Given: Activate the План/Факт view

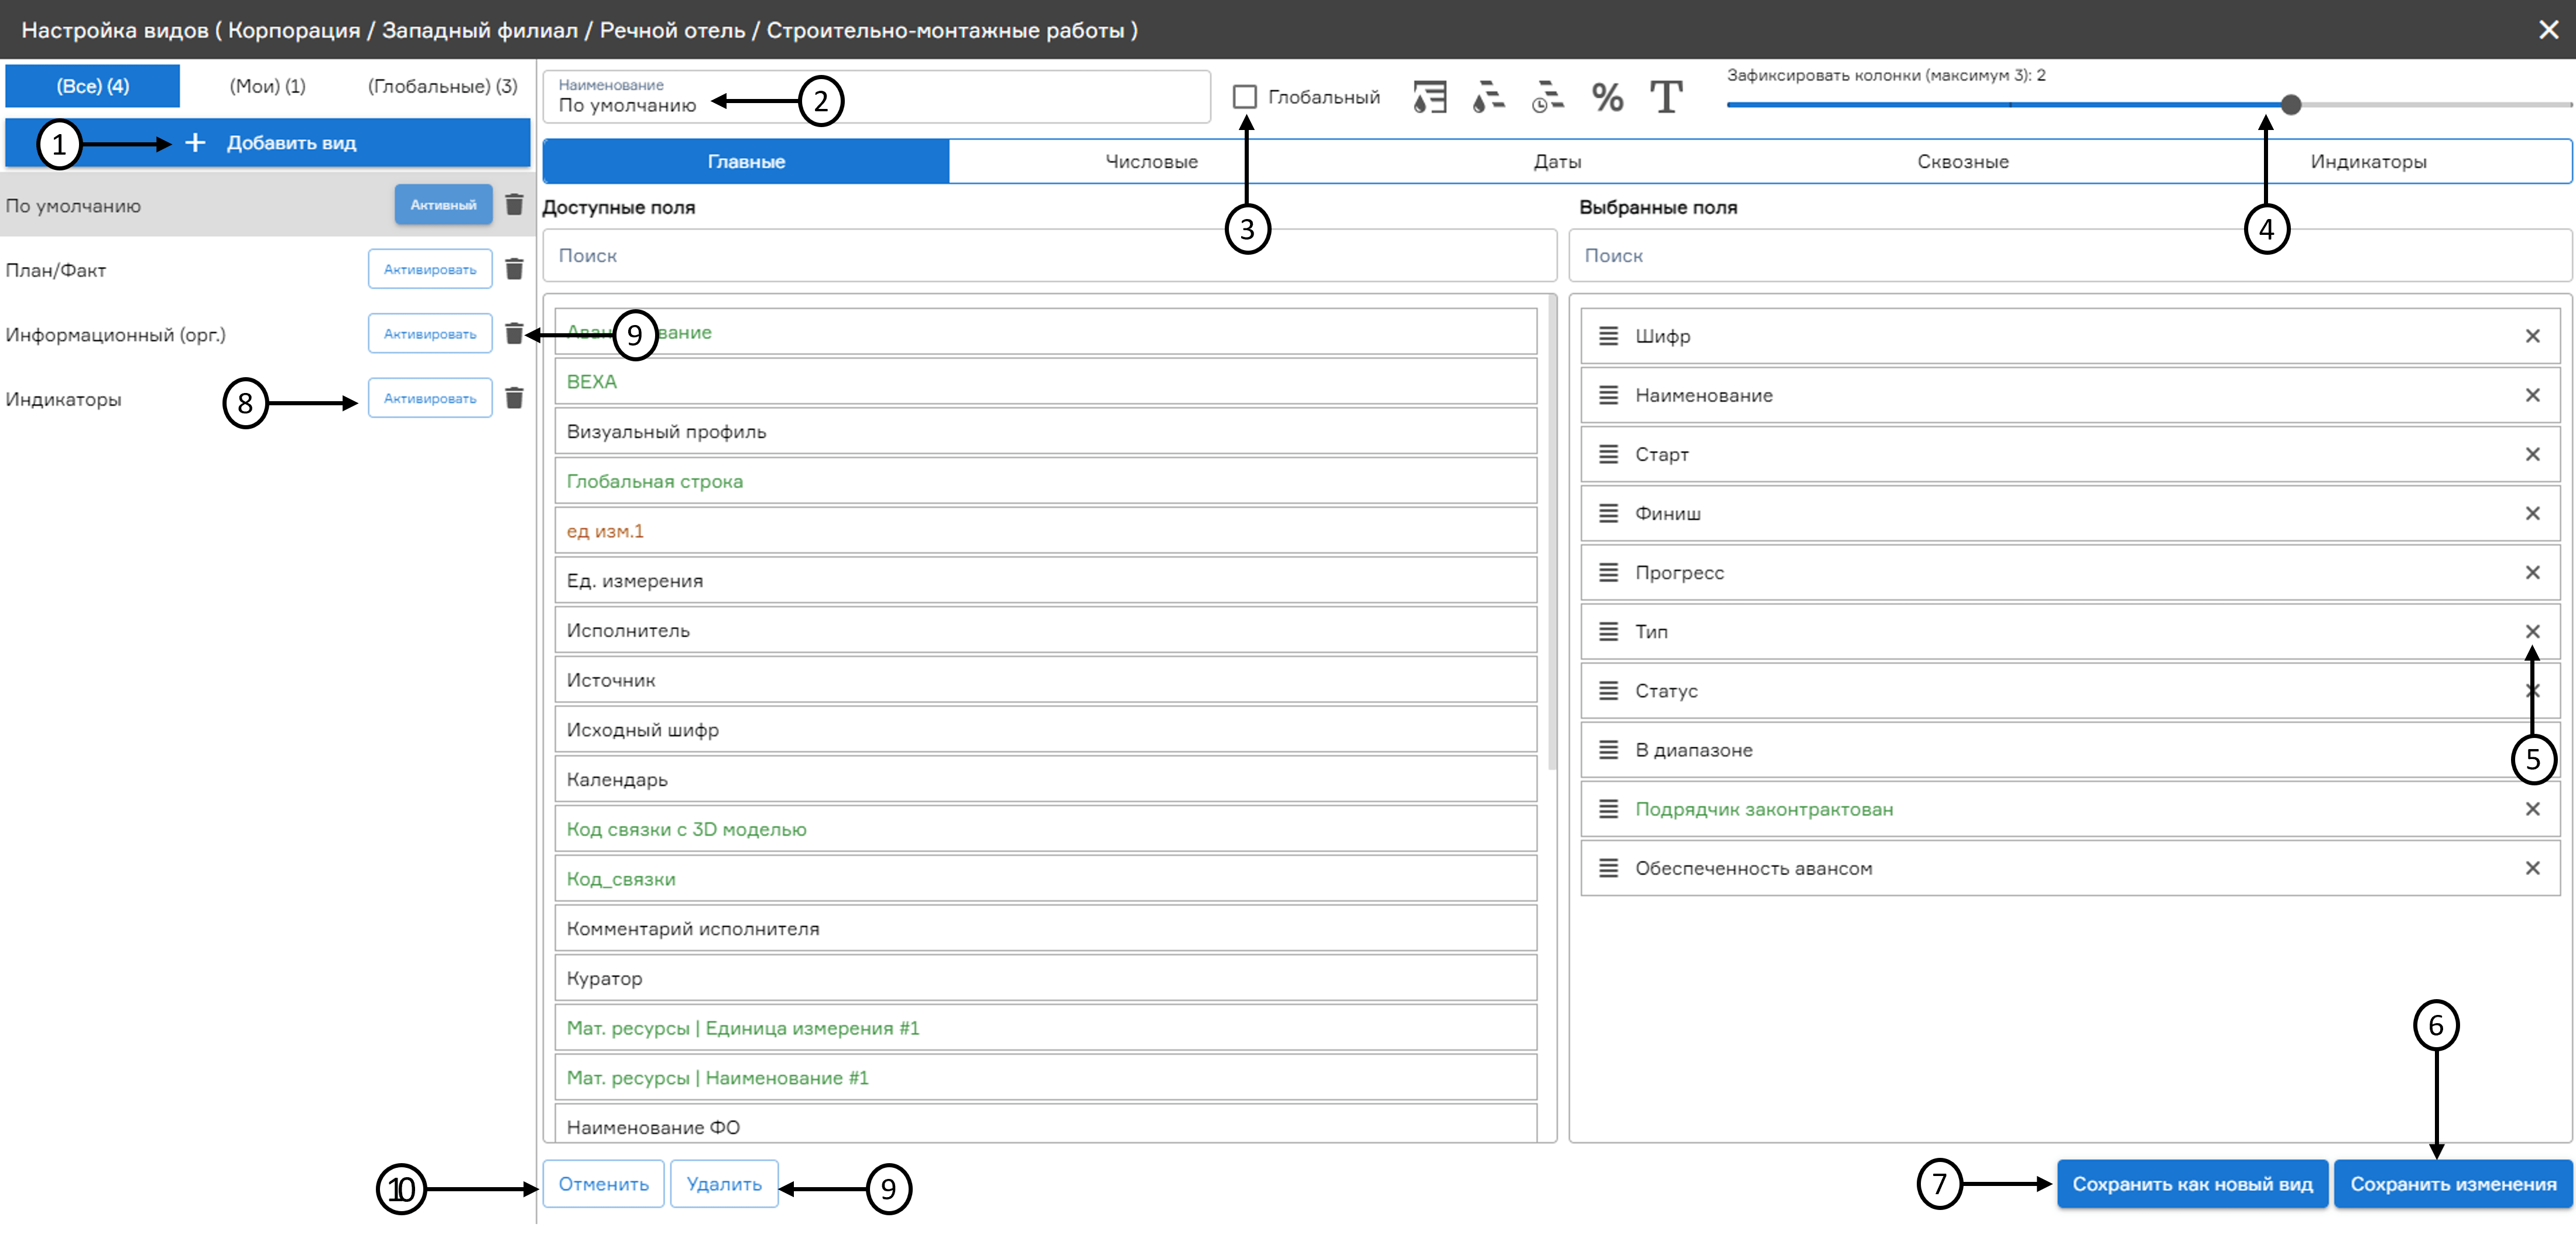Looking at the screenshot, I should (430, 269).
